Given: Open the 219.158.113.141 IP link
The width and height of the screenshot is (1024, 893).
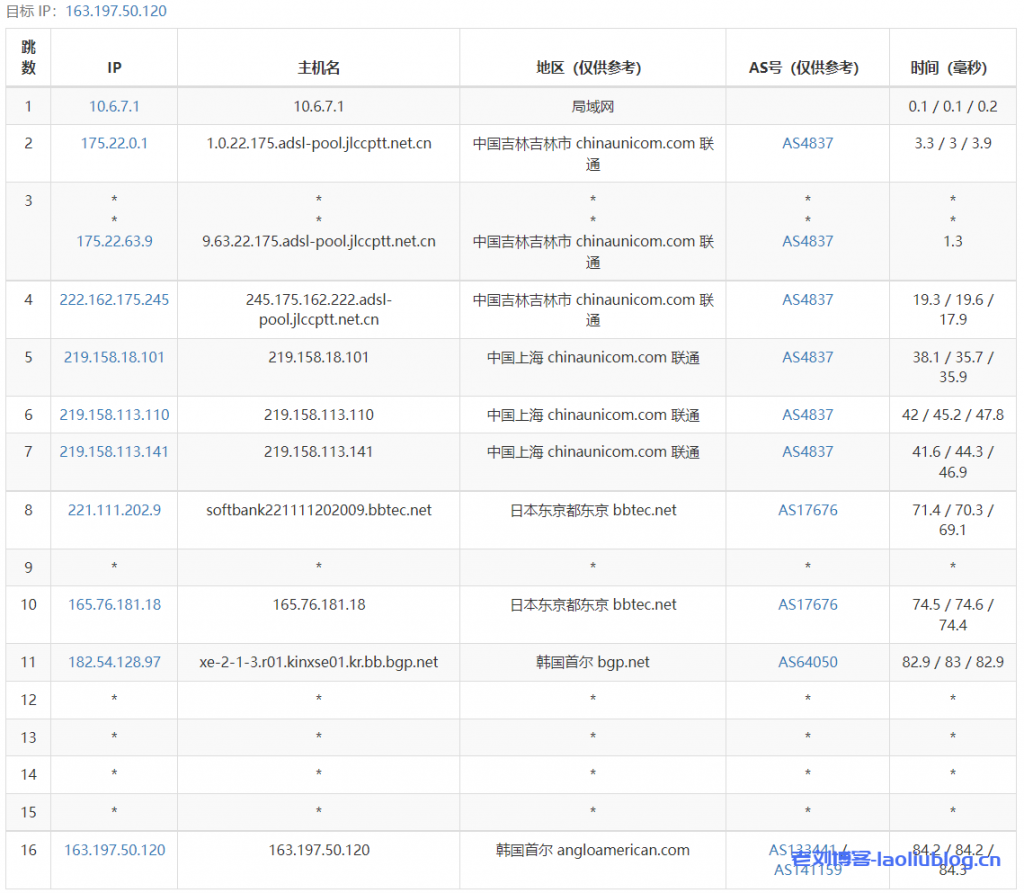Looking at the screenshot, I should [114, 452].
